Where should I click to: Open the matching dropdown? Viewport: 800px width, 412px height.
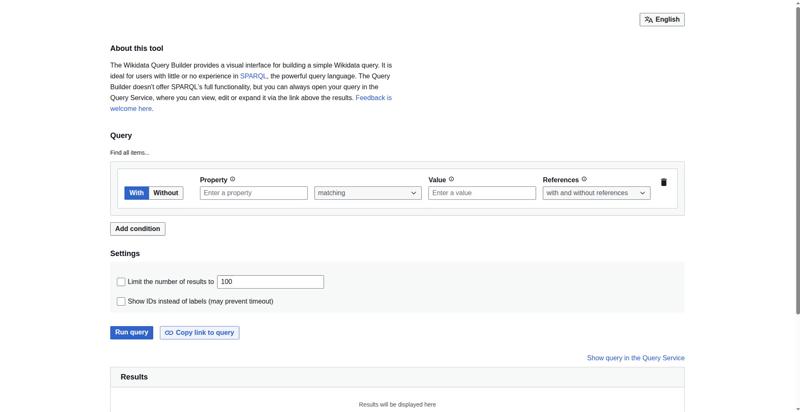[x=367, y=193]
